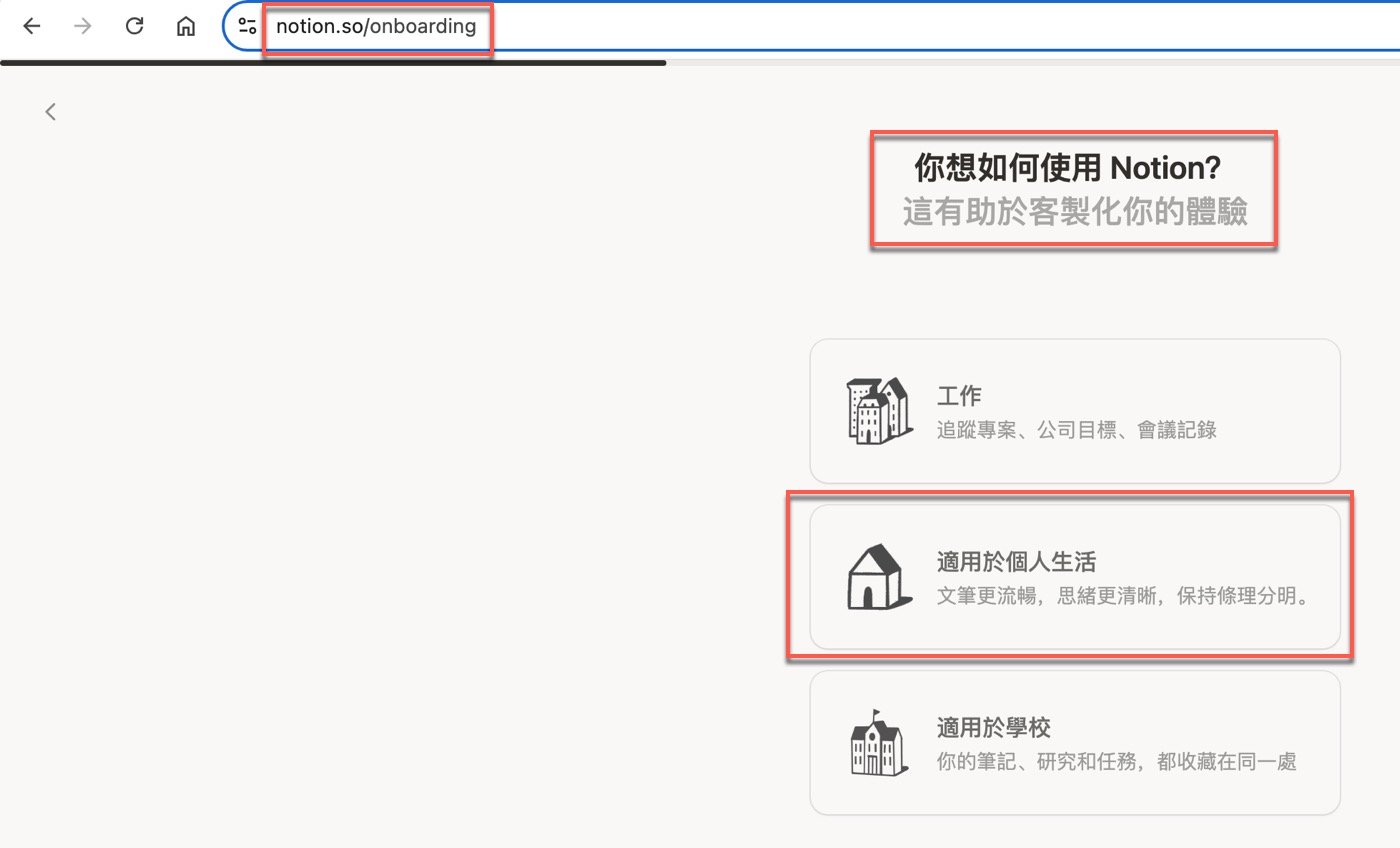The image size is (1400, 848).
Task: Choose the 工作 option card
Action: point(1074,411)
